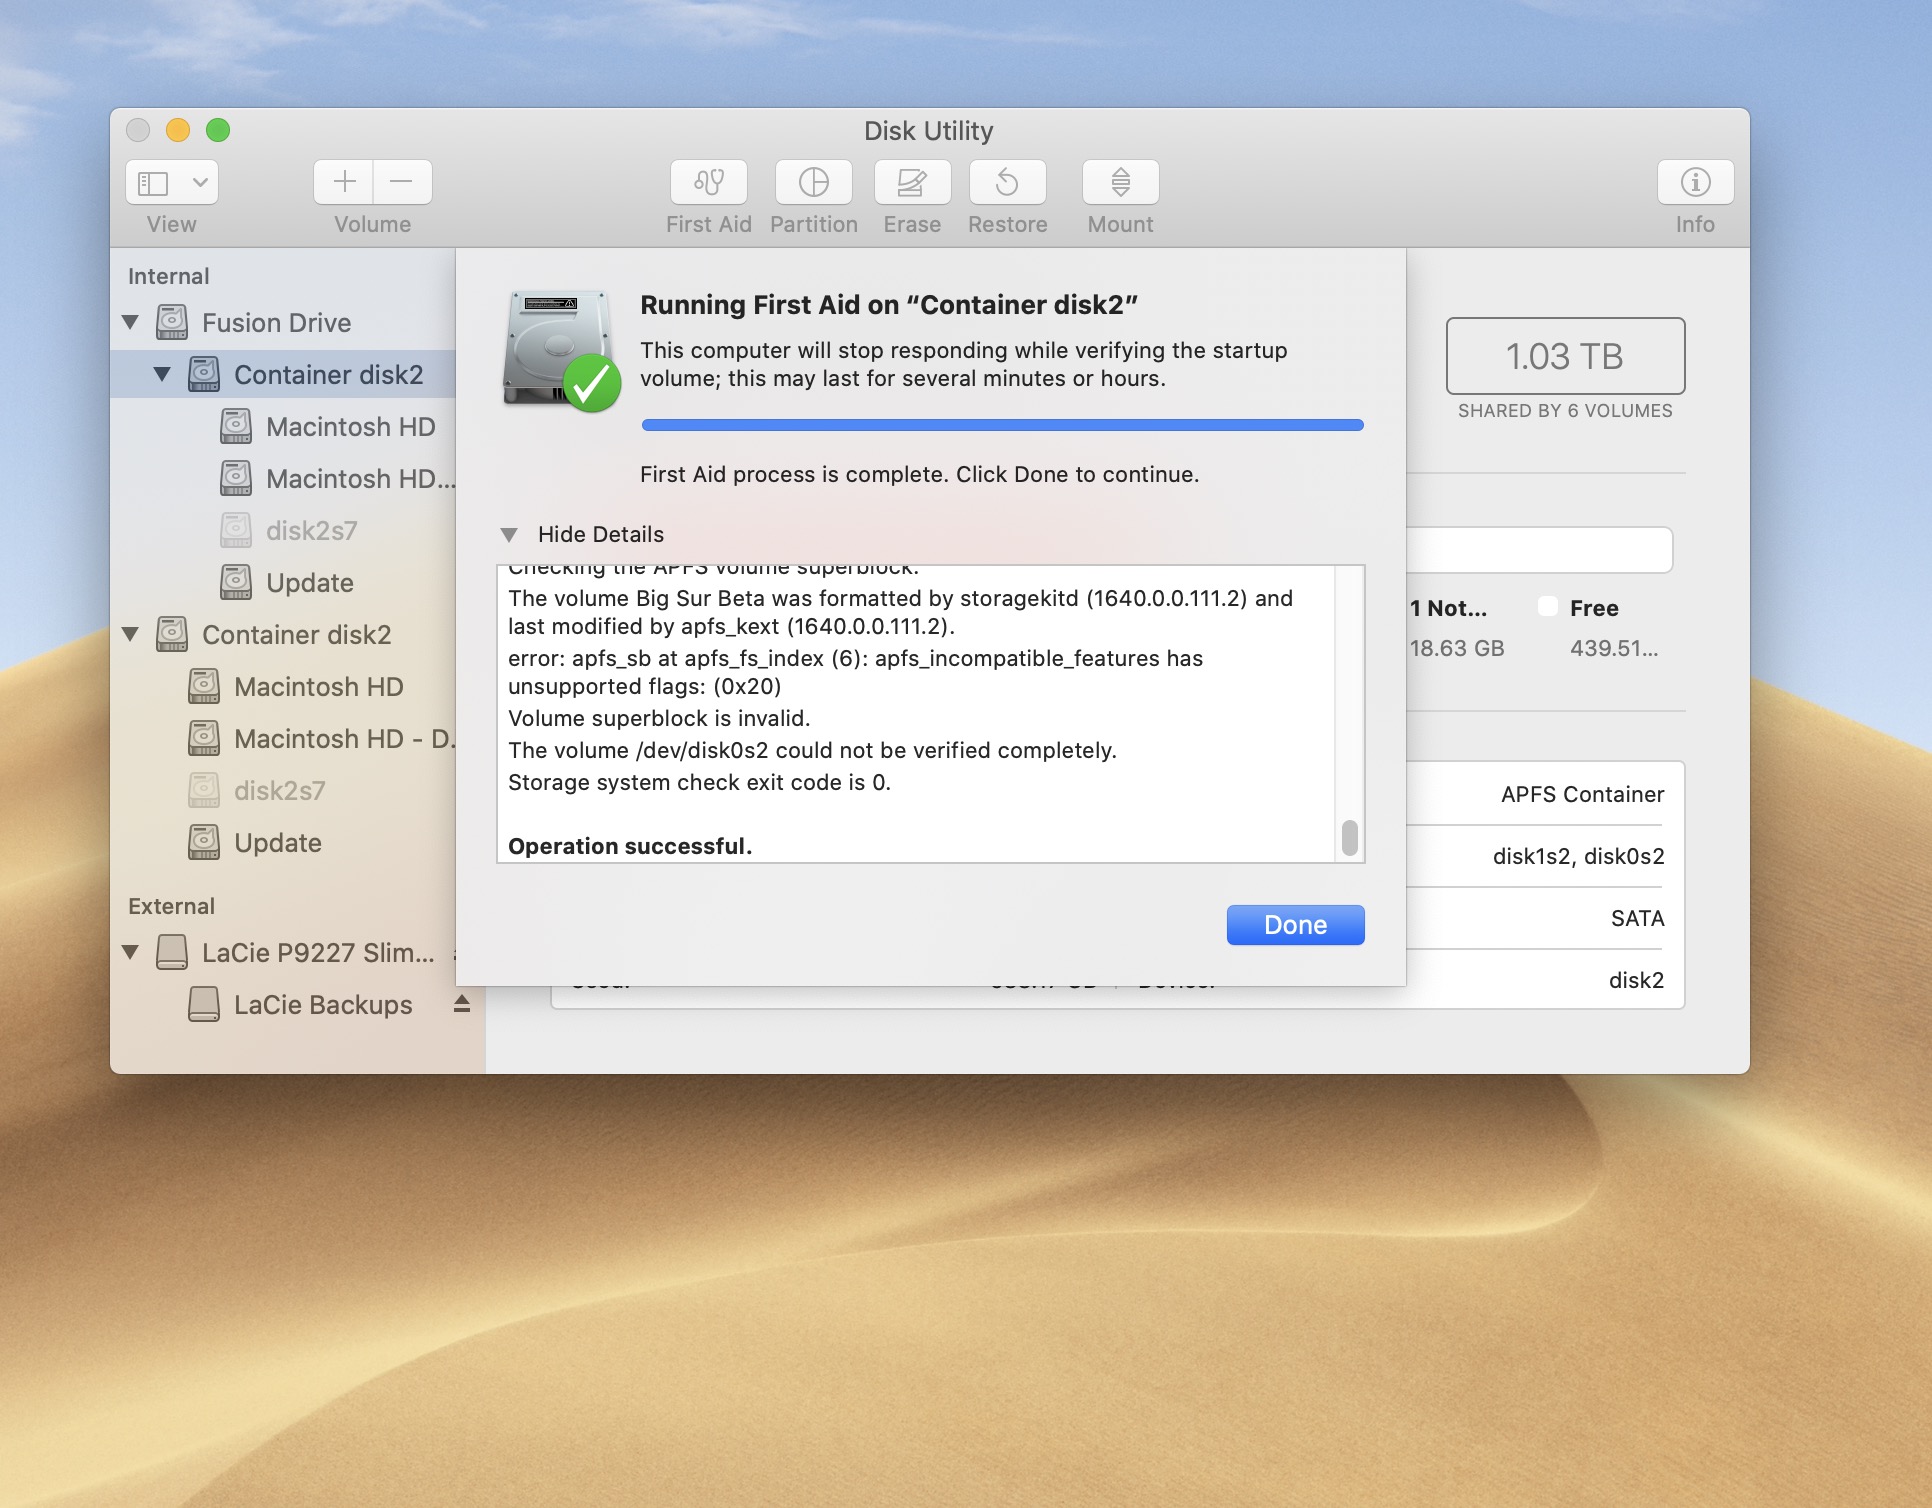Open the Info panel icon

[1694, 183]
